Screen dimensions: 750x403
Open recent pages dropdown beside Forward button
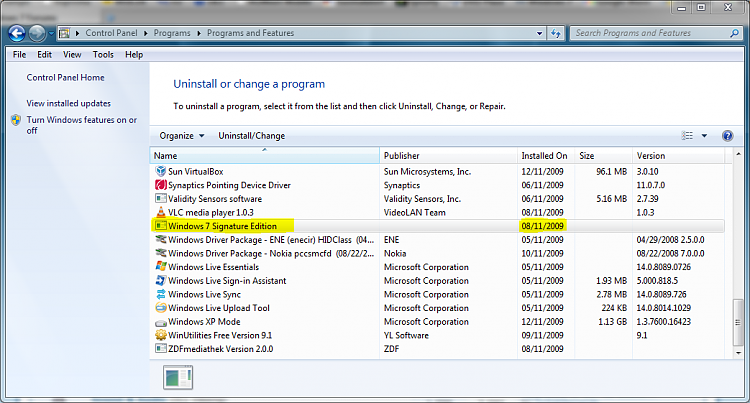tap(51, 34)
